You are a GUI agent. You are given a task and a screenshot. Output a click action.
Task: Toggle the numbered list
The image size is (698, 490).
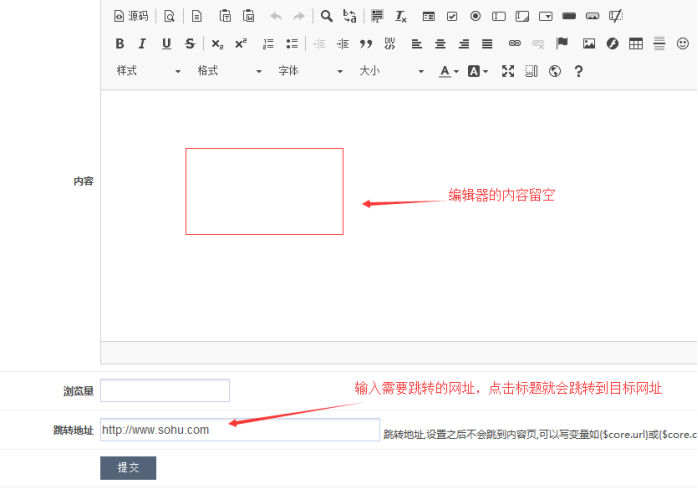268,44
